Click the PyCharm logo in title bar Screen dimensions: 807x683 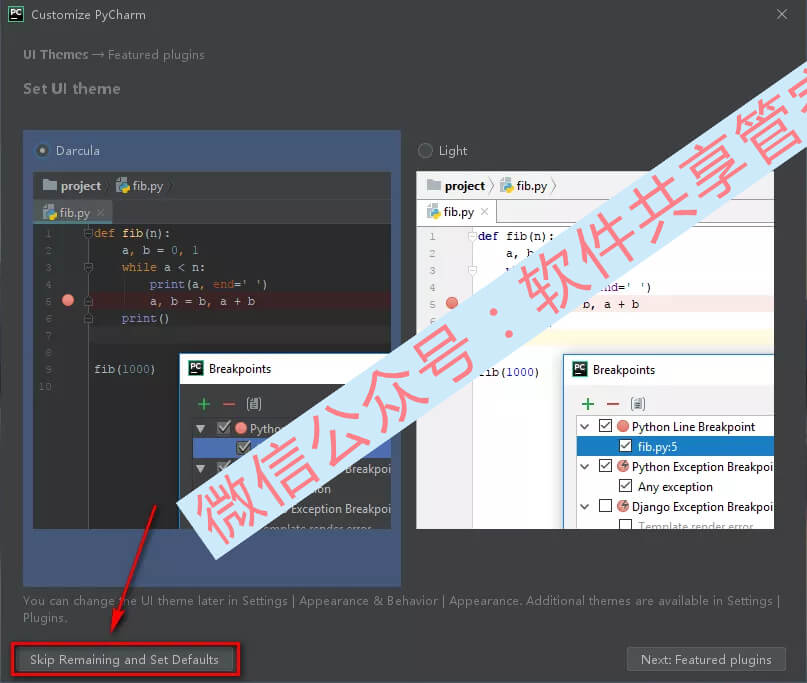coord(16,14)
